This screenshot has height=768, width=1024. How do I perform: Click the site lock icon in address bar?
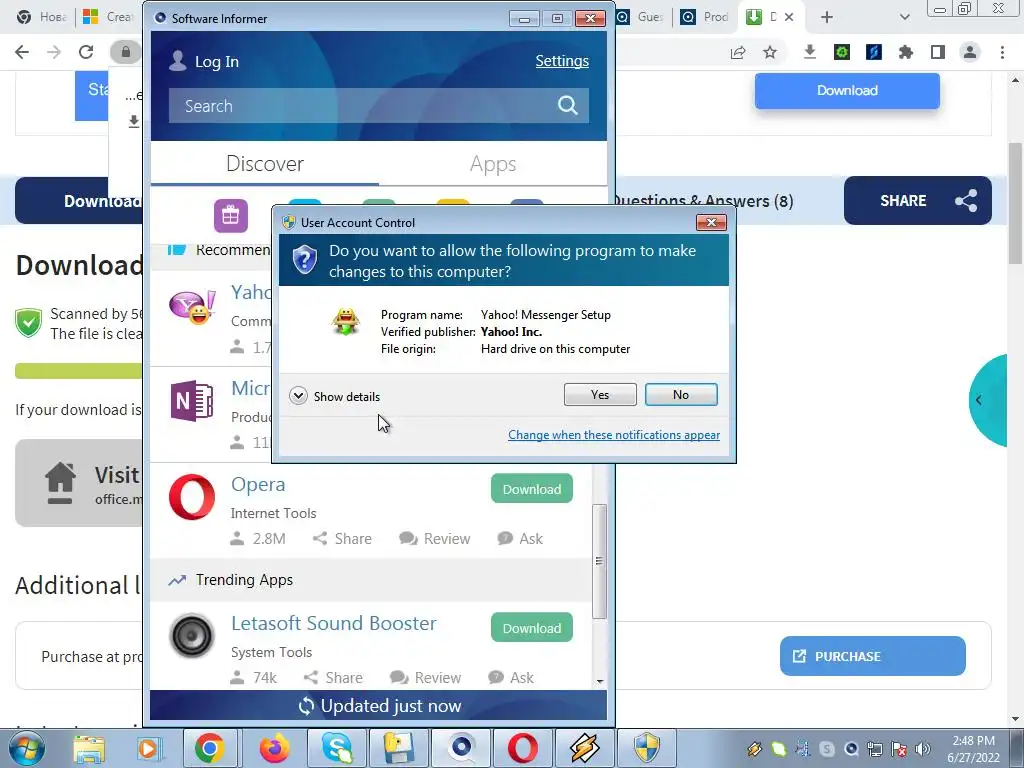[x=125, y=52]
